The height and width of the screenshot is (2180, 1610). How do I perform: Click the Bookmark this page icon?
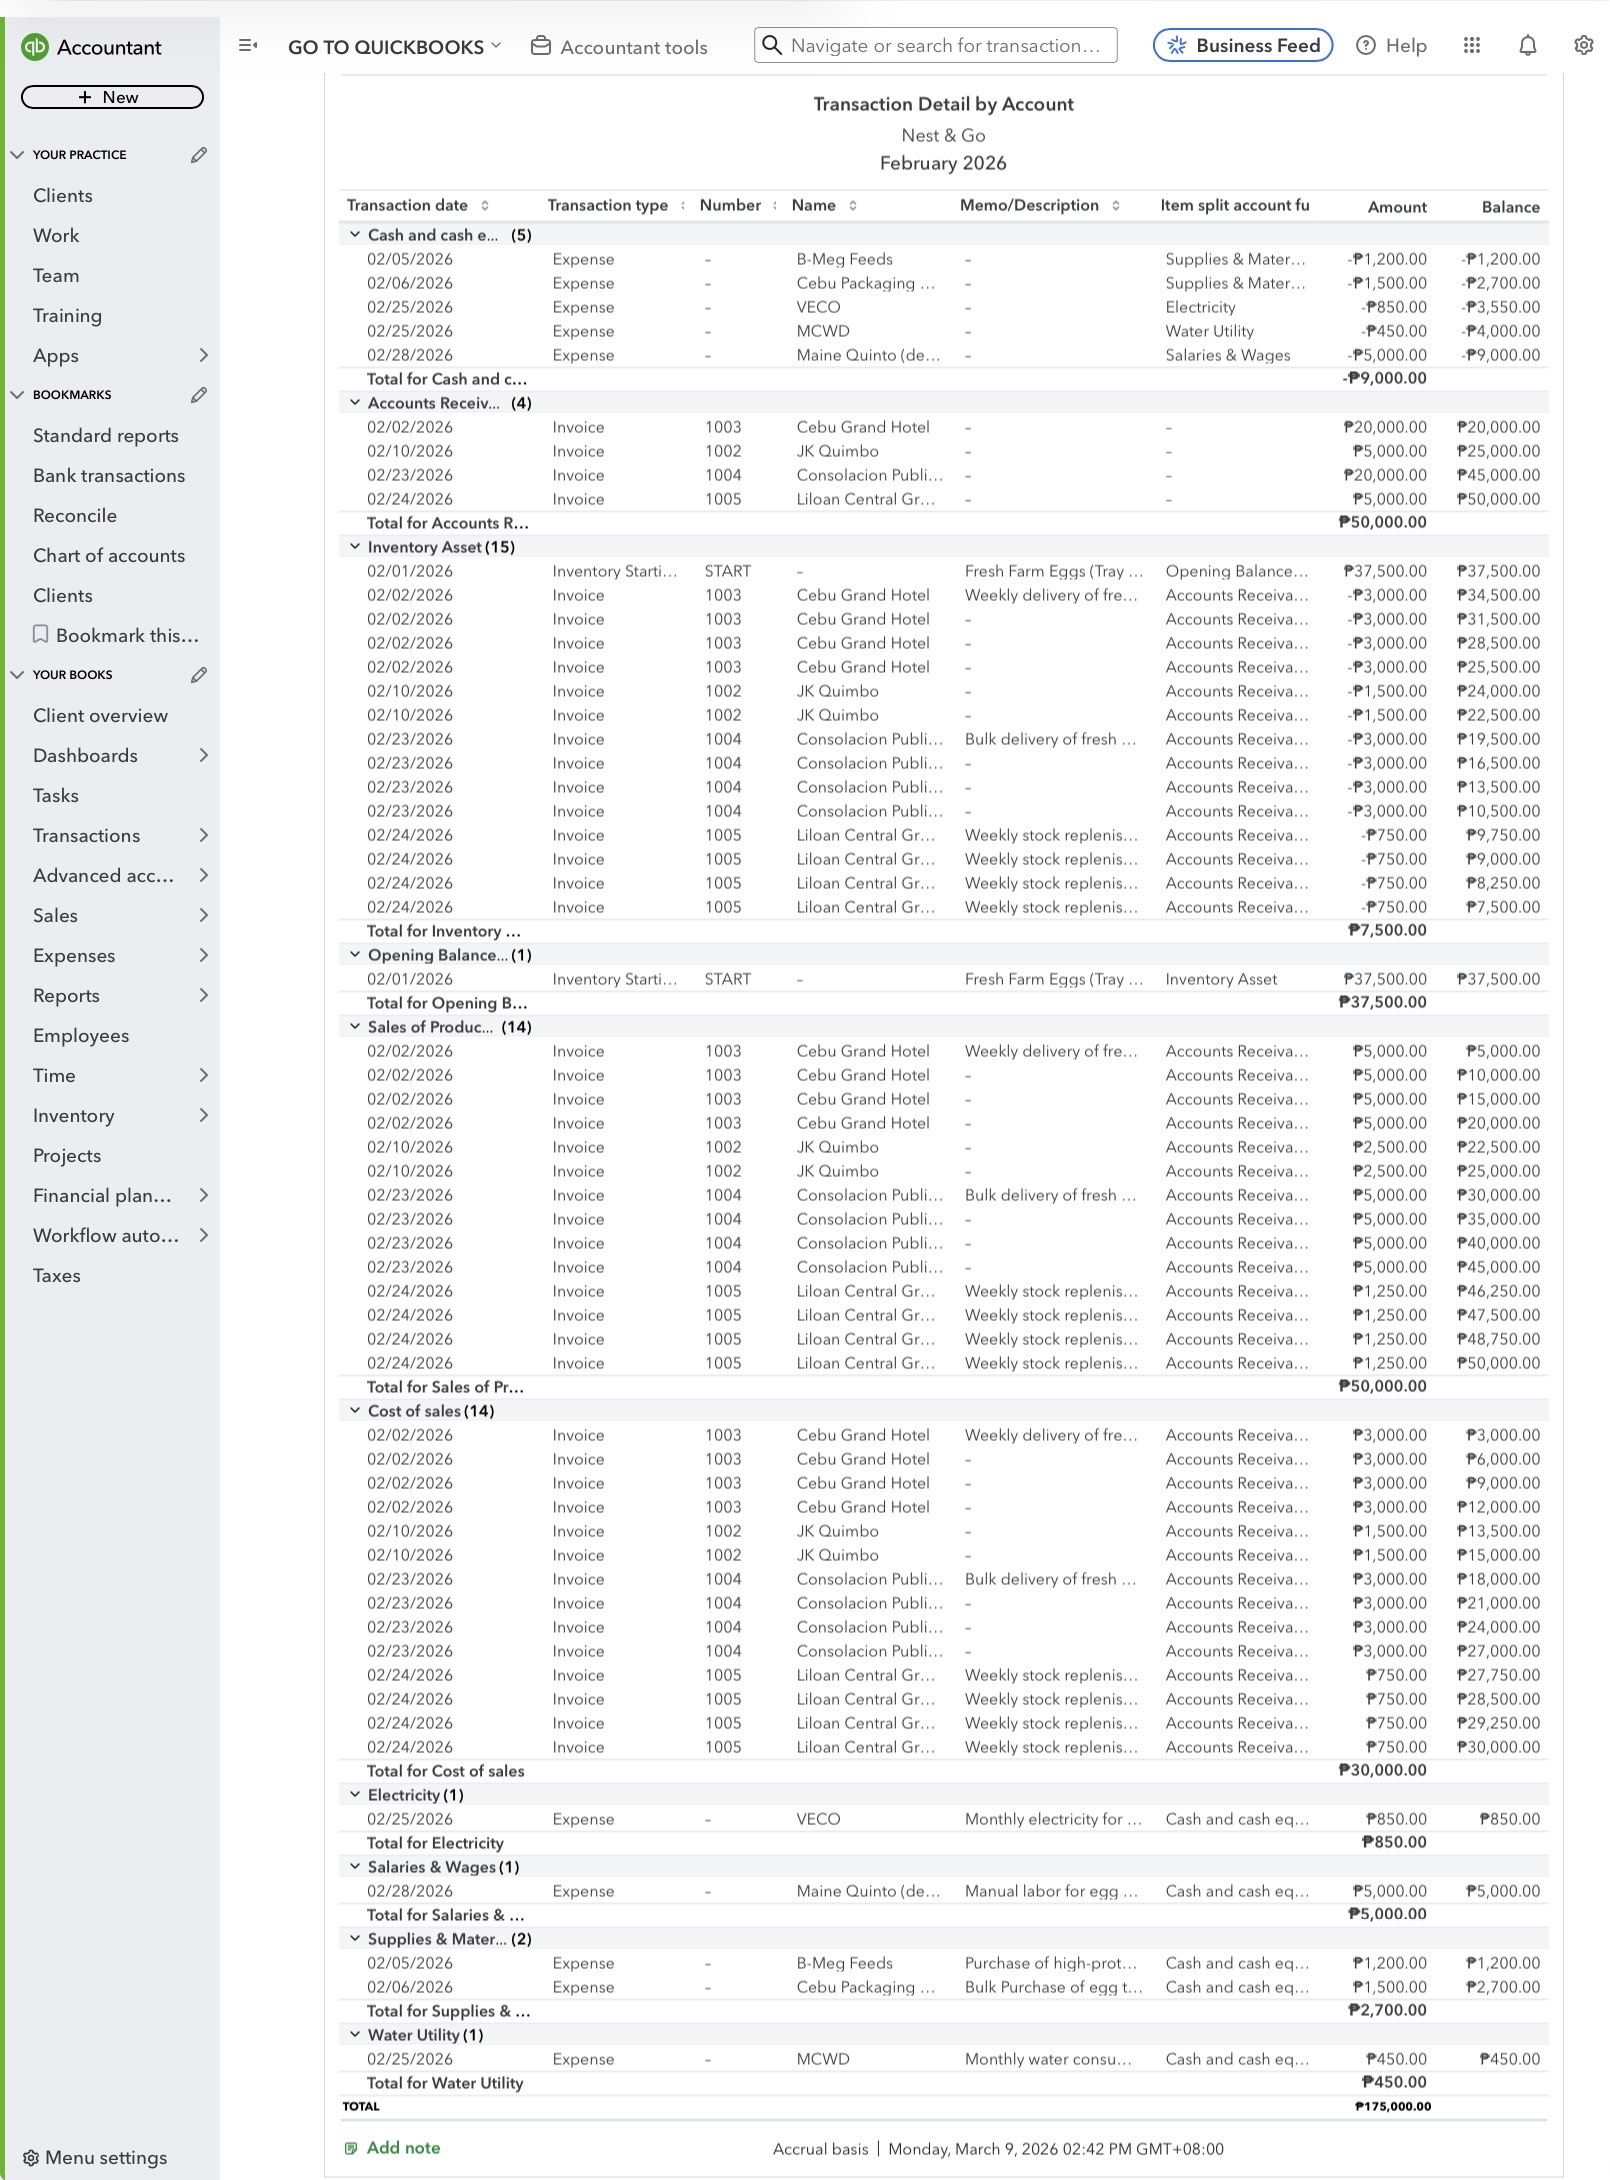41,635
